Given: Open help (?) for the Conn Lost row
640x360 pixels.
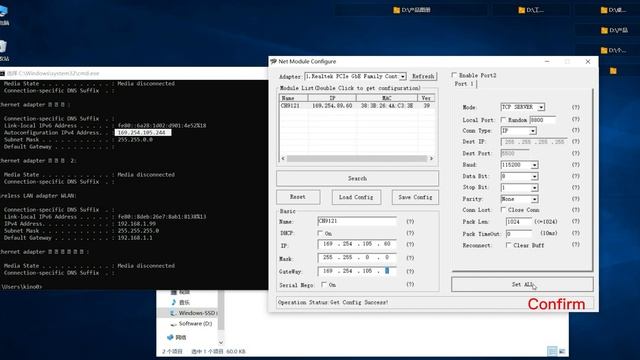Looking at the screenshot, I should click(576, 210).
